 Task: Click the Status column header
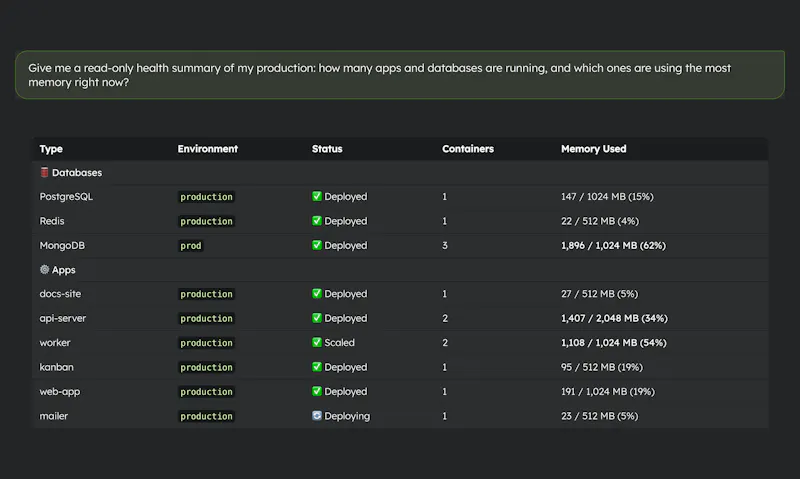pos(327,149)
